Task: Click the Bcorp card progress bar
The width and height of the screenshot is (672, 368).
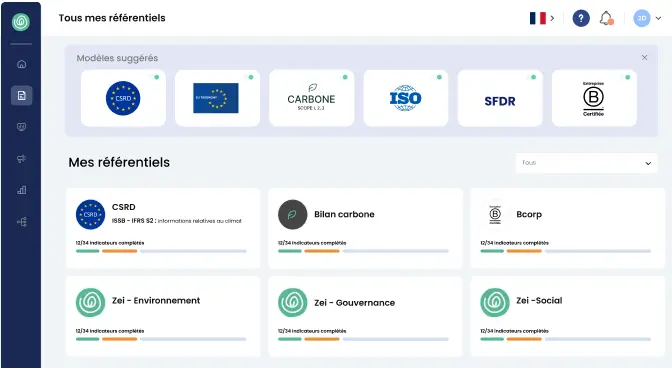Action: click(x=565, y=251)
